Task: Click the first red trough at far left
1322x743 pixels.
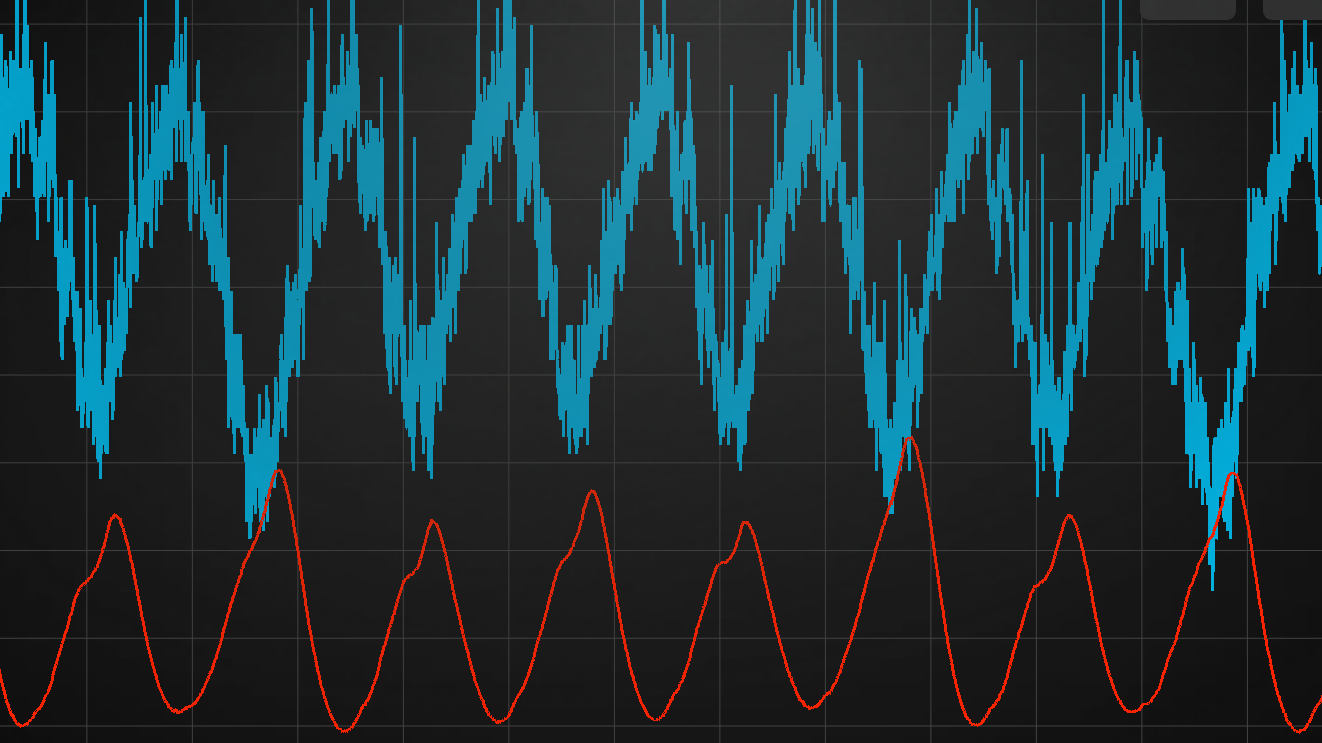Action: pyautogui.click(x=21, y=725)
